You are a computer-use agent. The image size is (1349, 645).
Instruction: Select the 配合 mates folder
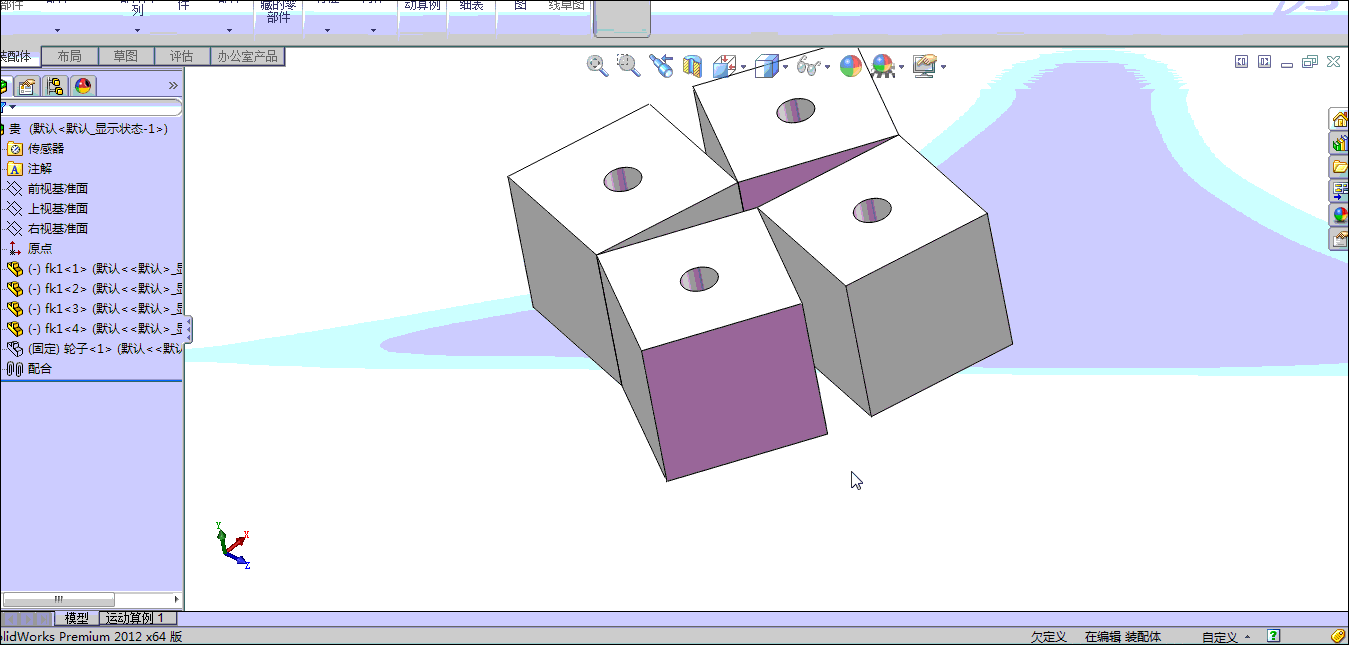(40, 368)
